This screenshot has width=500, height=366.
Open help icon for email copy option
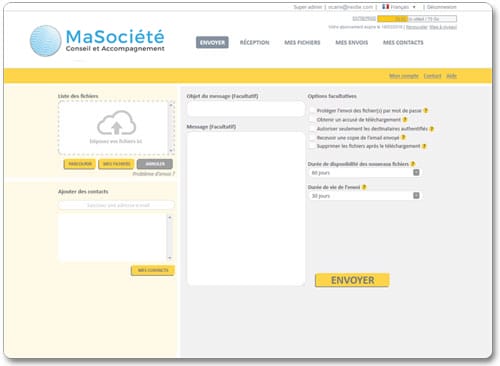403,137
